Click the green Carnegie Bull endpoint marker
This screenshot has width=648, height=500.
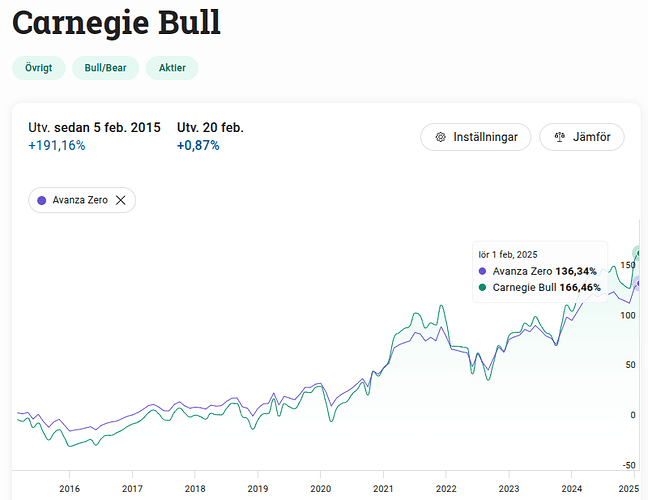639,253
